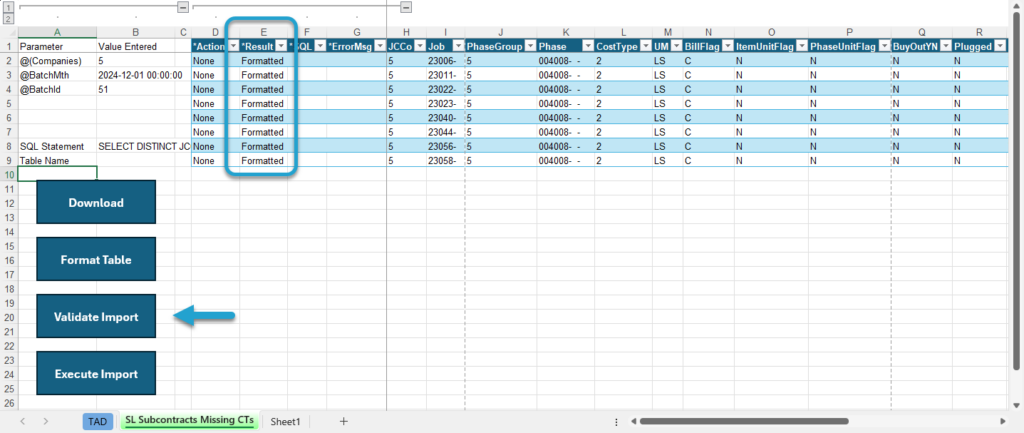Click the three-dot tab bar splitter handle
This screenshot has width=1024, height=433.
click(x=616, y=422)
